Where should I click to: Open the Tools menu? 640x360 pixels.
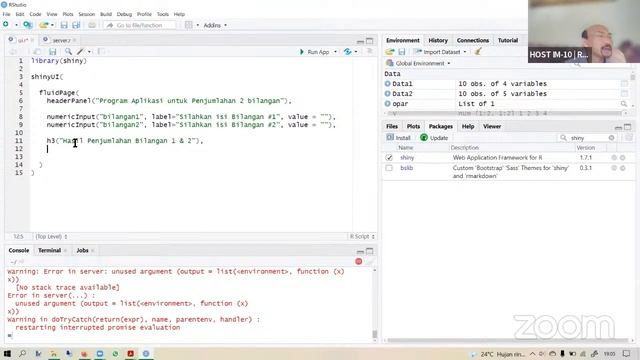[x=163, y=14]
